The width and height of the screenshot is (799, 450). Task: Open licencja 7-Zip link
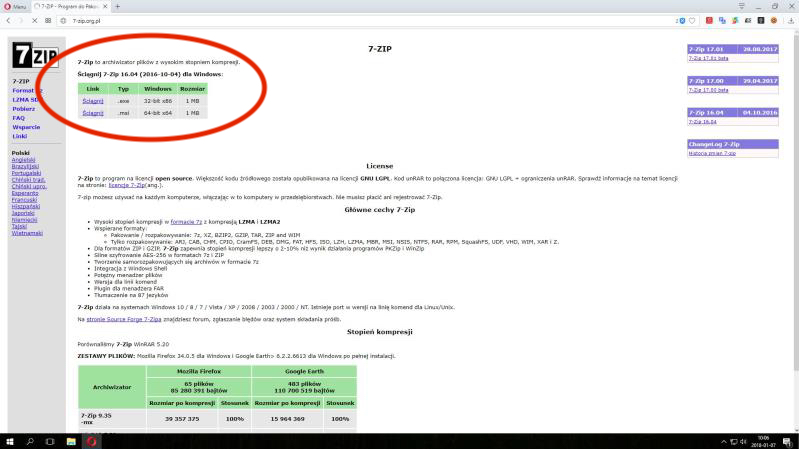(127, 186)
